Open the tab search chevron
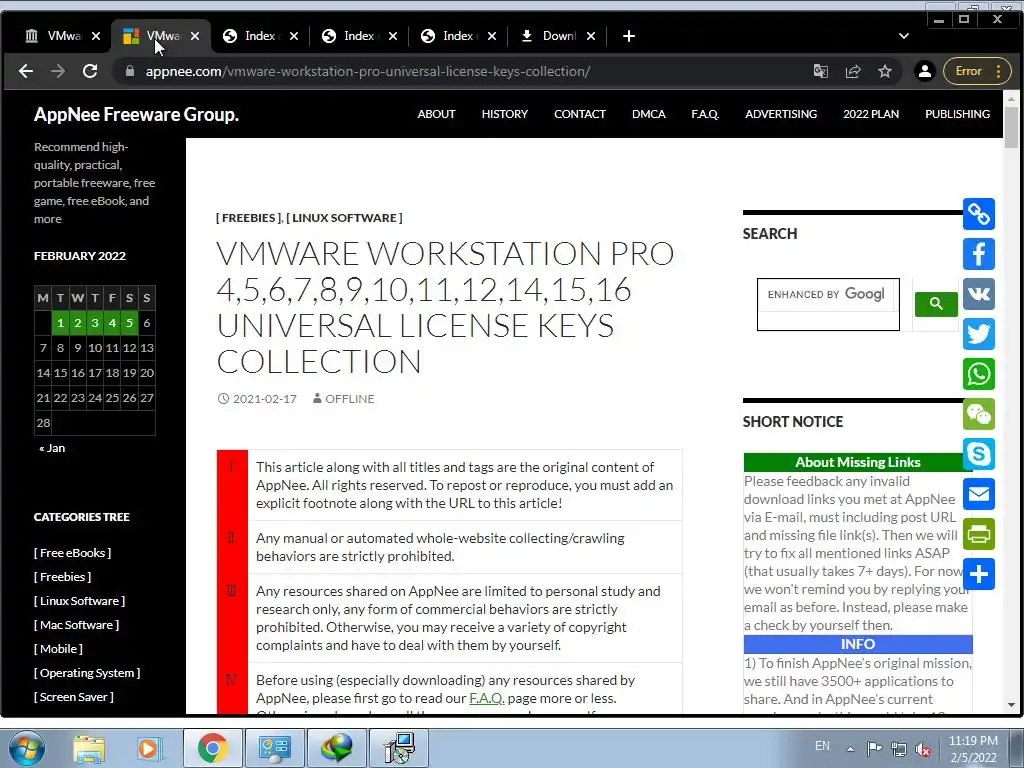 [x=904, y=36]
